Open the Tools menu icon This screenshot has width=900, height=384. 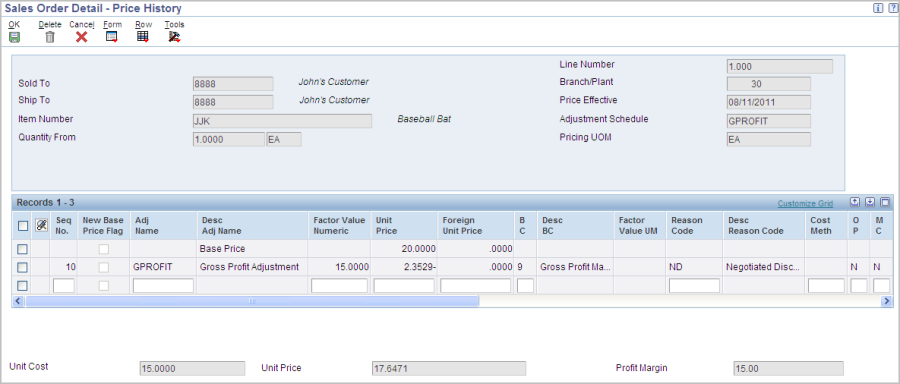[174, 37]
